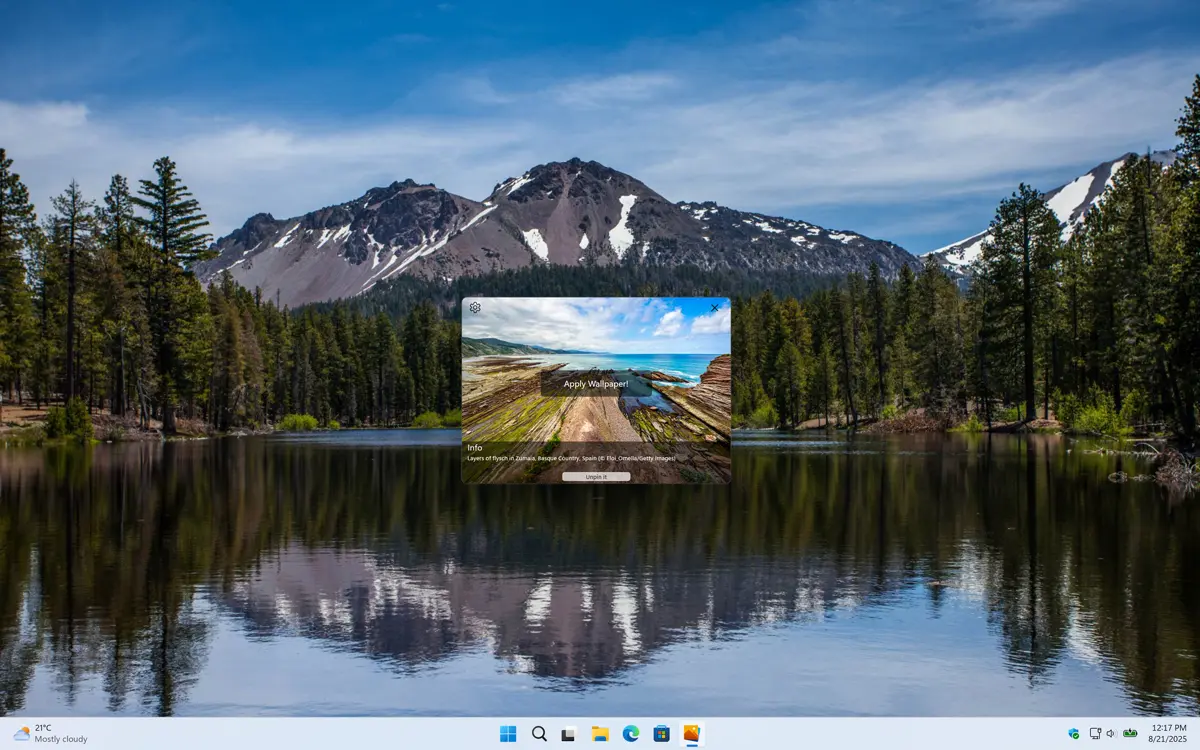The image size is (1200, 750).
Task: Open Windows Security from the system tray
Action: (x=1074, y=734)
